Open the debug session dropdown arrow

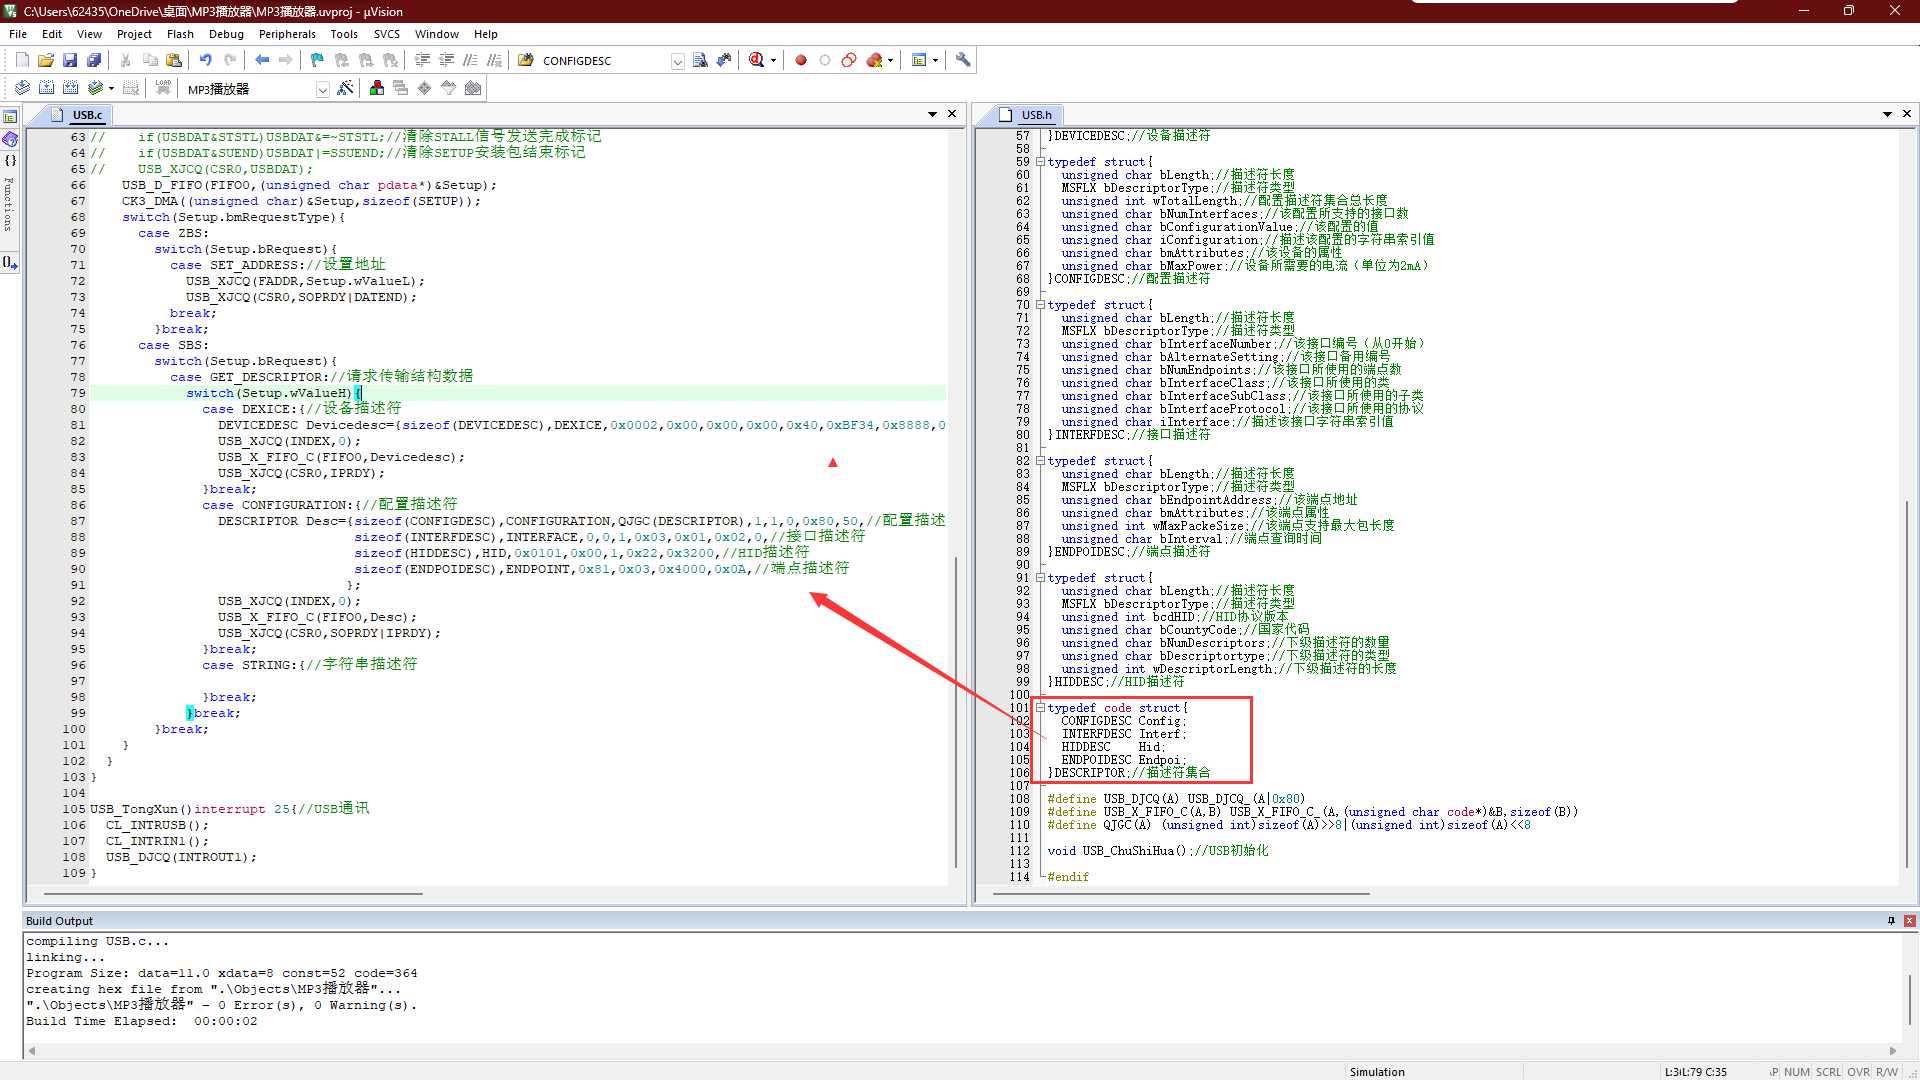[773, 60]
